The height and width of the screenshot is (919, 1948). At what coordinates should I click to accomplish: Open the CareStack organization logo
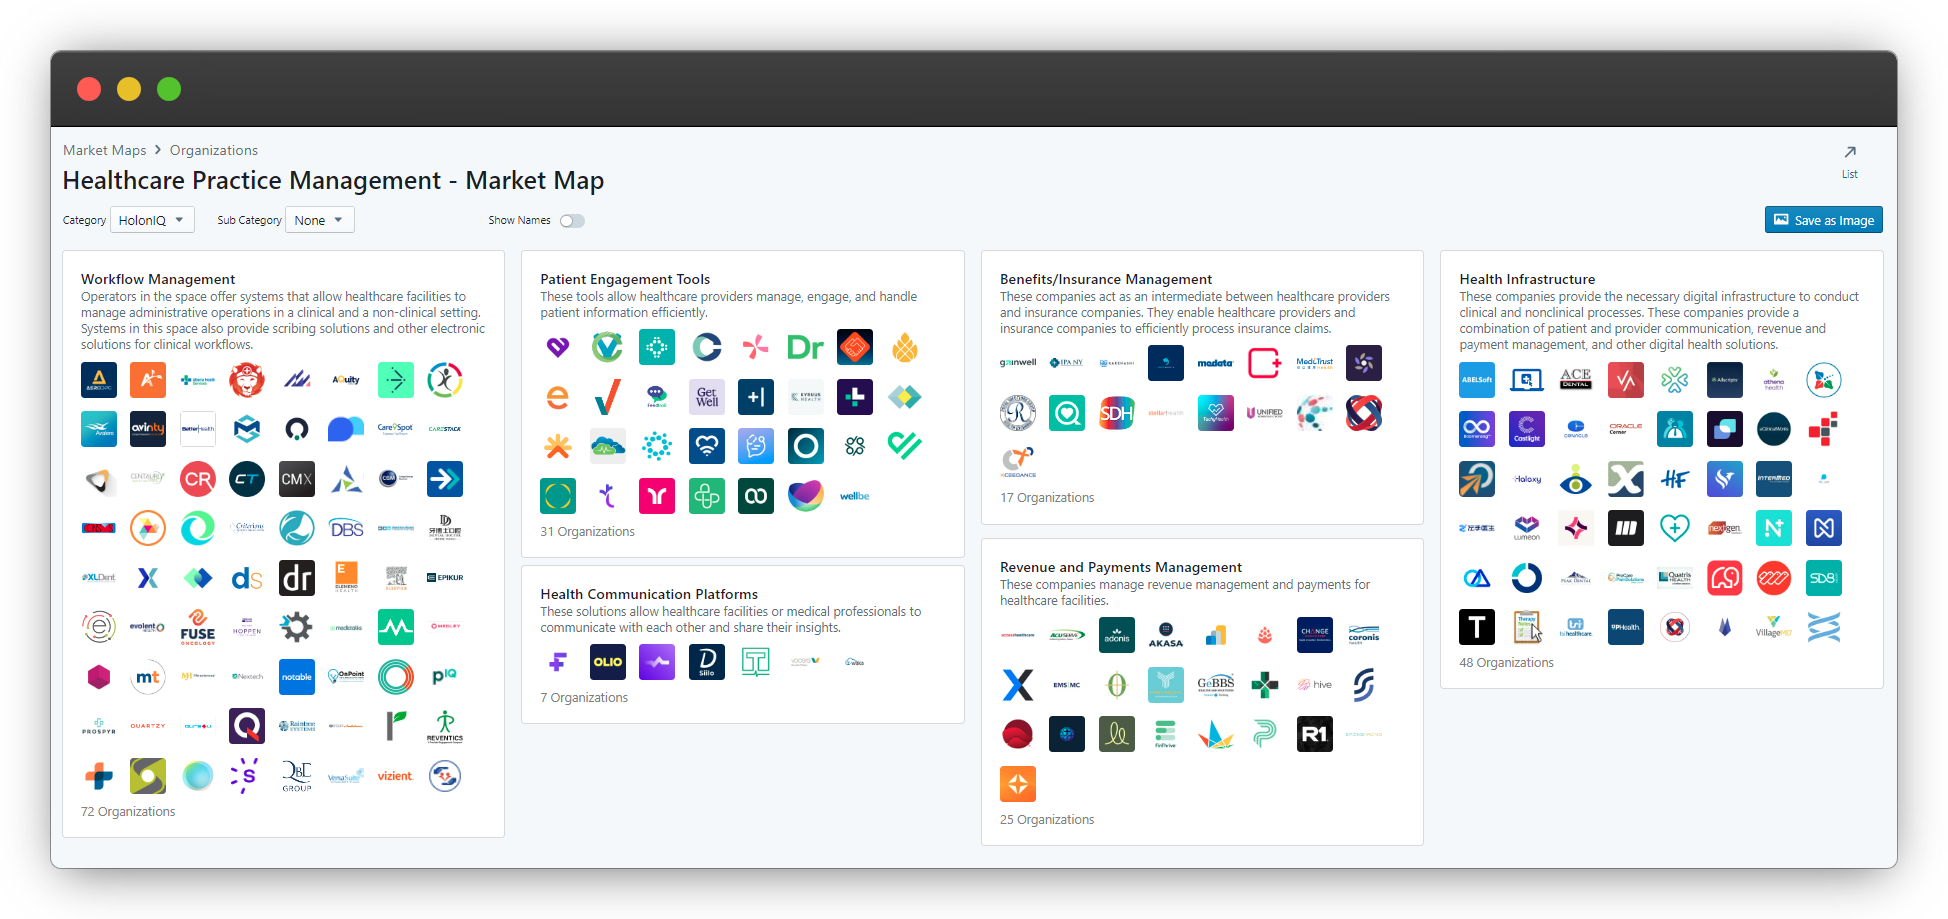click(x=445, y=429)
